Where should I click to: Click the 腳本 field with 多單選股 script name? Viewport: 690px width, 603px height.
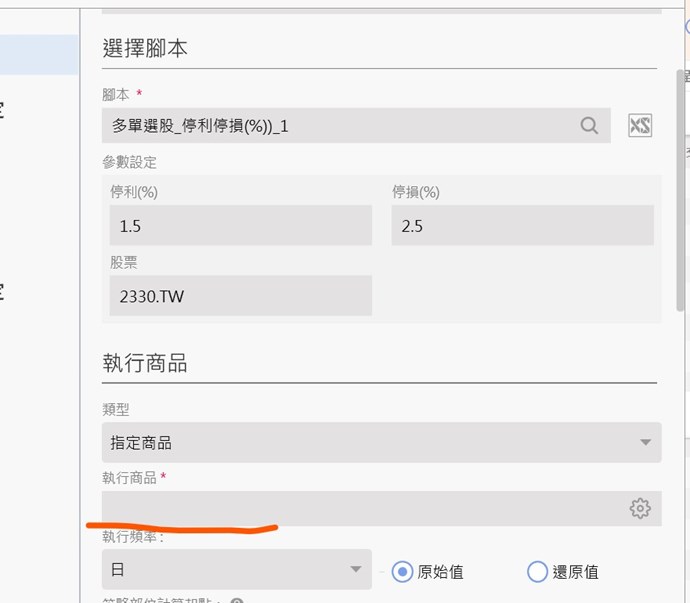pos(340,125)
